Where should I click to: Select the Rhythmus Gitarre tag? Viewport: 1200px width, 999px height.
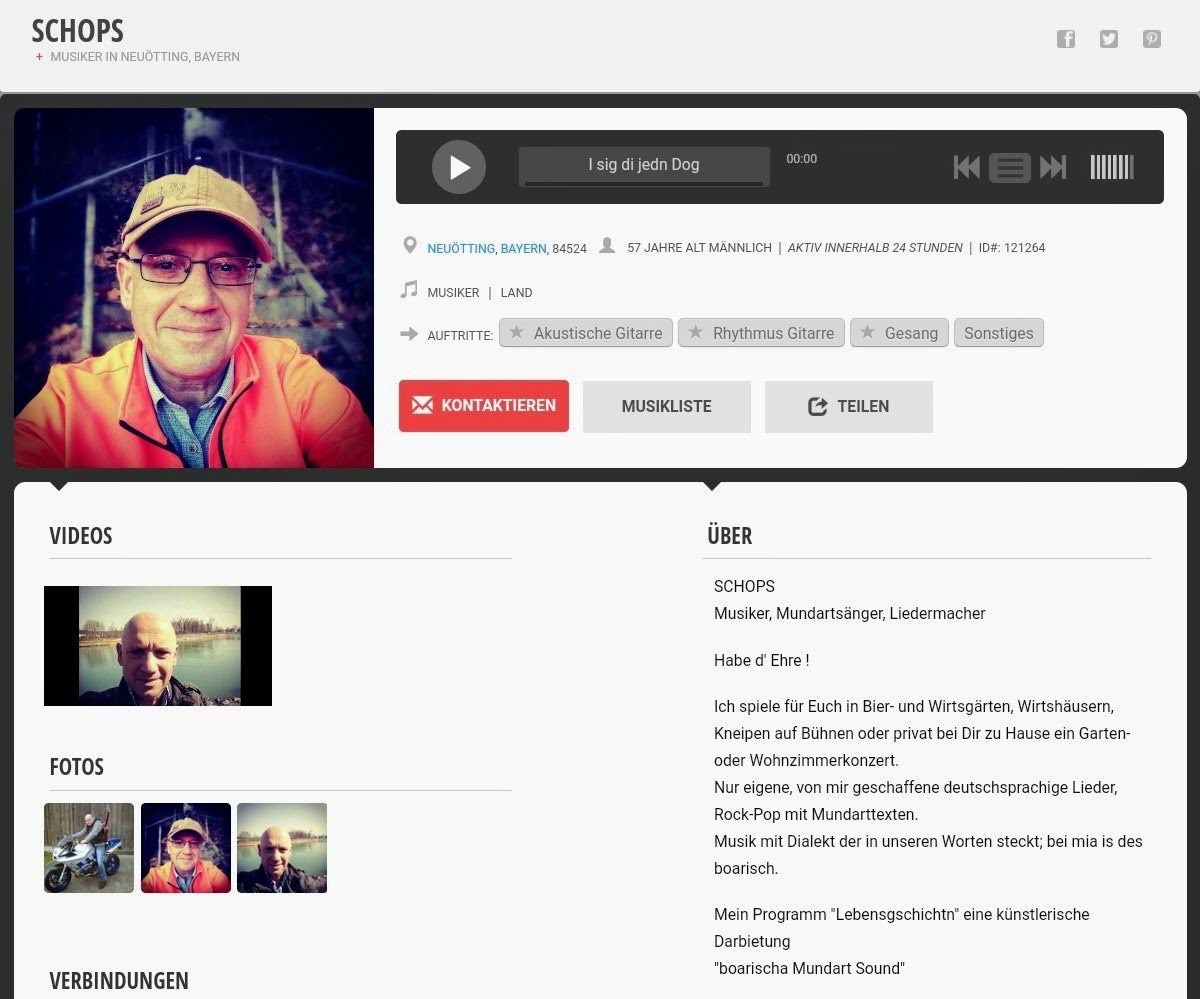click(761, 333)
